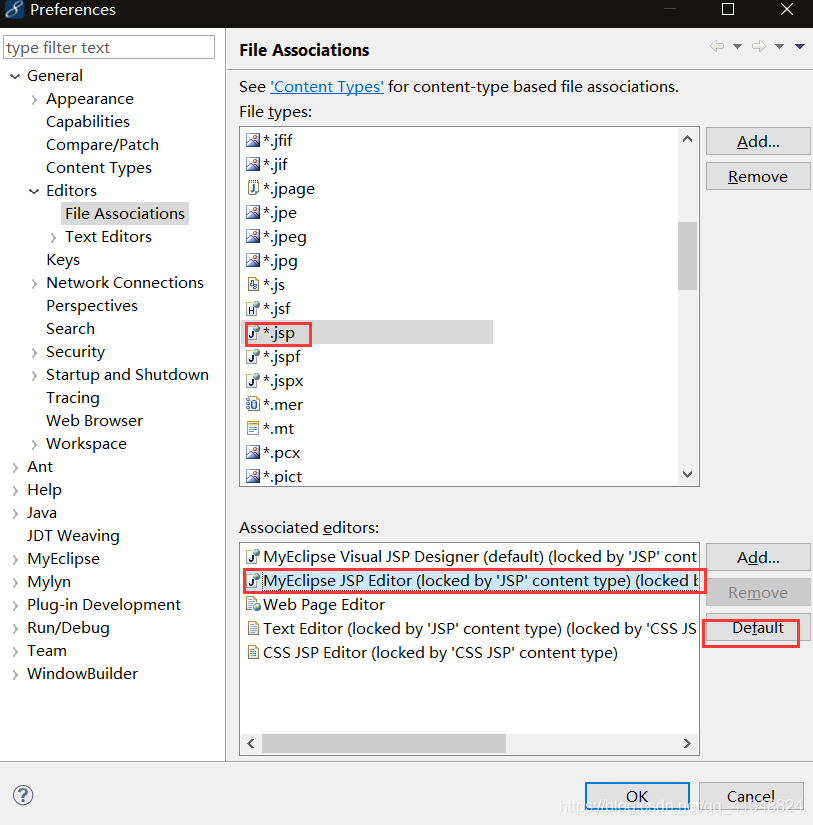Cancel the Preferences dialog

click(x=751, y=797)
